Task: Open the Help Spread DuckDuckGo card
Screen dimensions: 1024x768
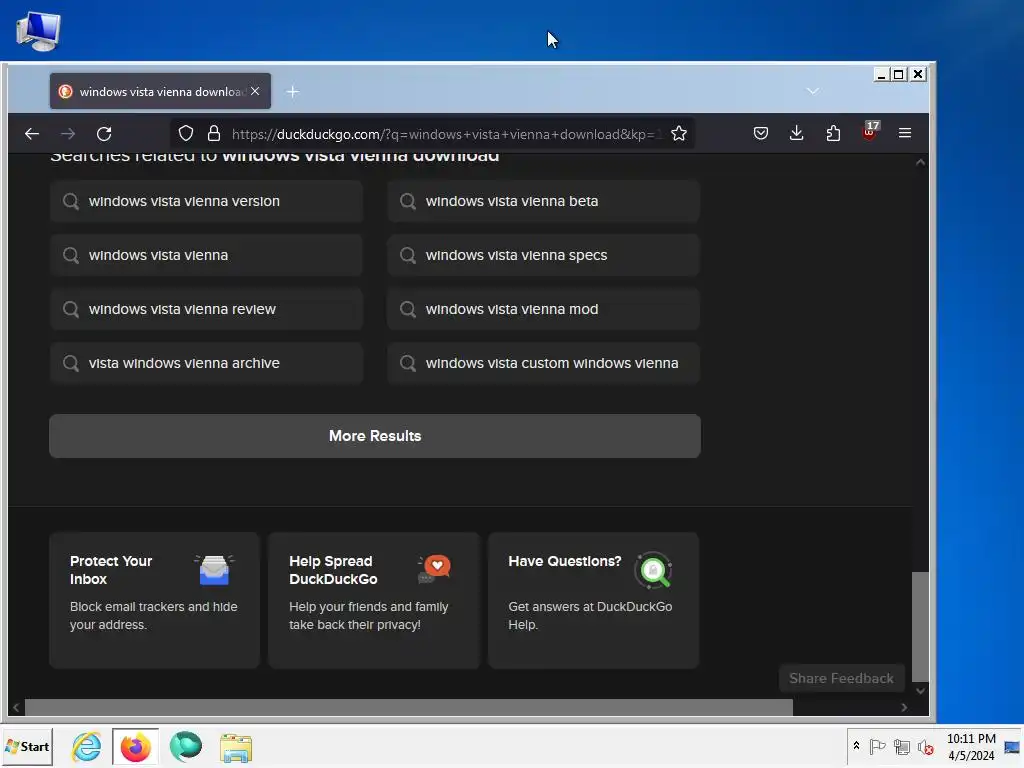Action: 374,601
